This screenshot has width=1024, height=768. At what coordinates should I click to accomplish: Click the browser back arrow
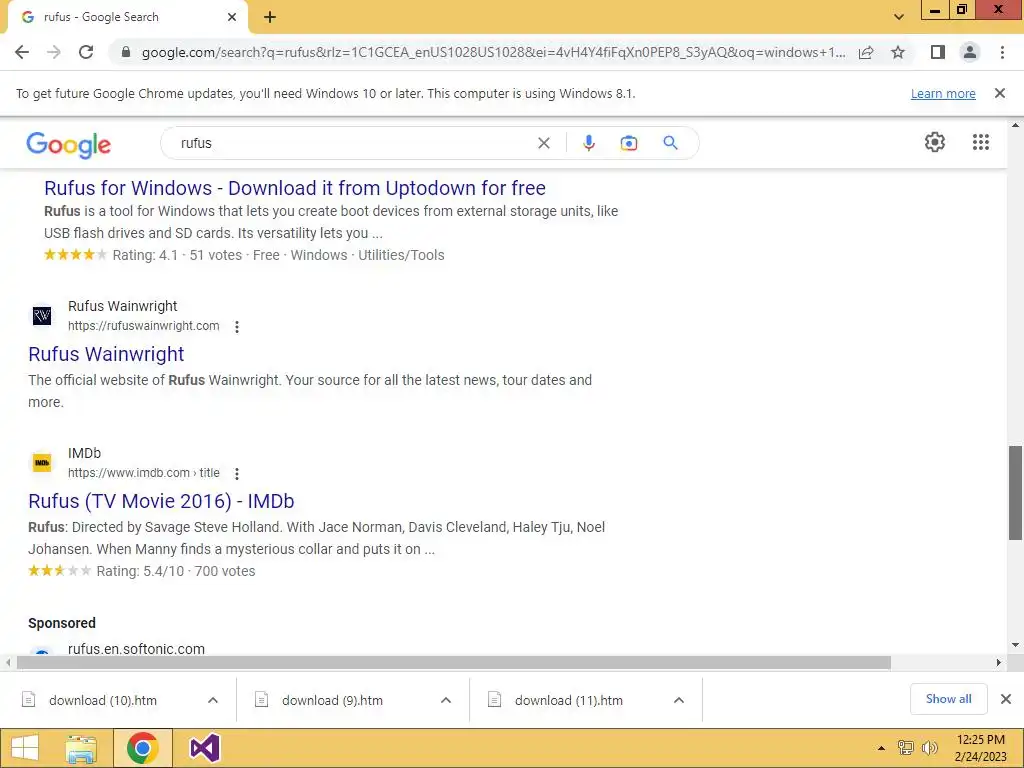22,52
